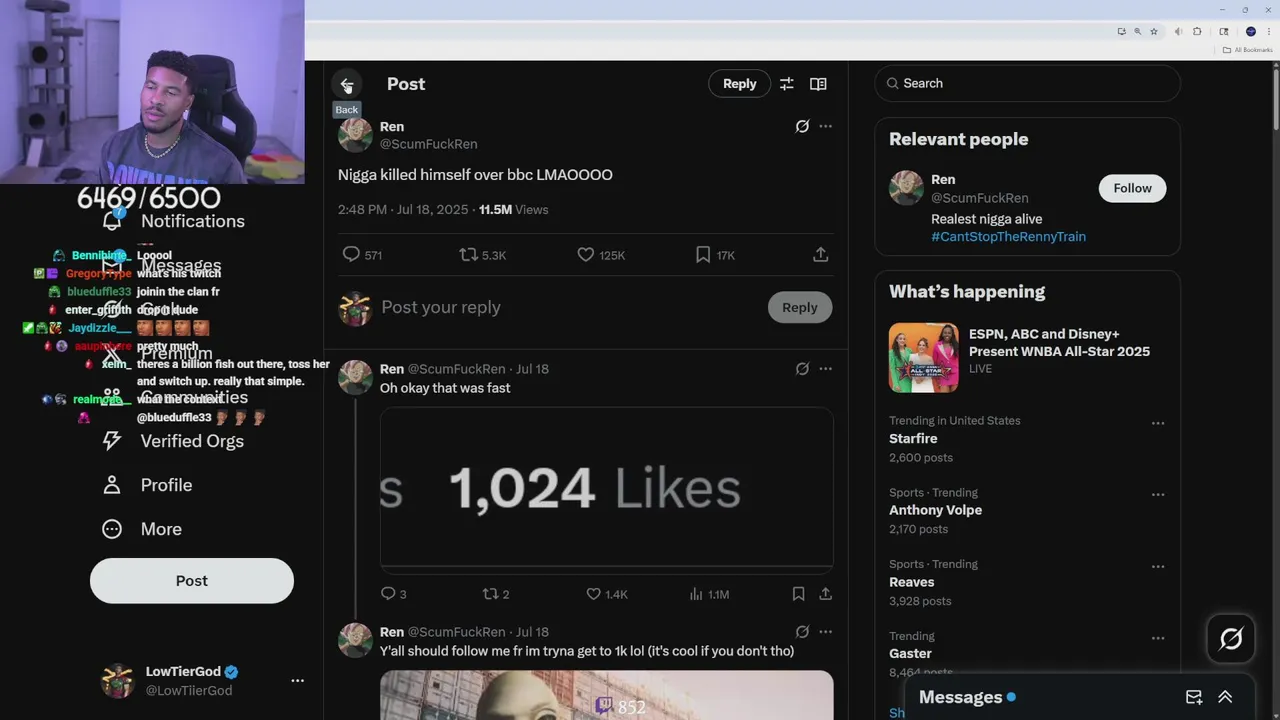This screenshot has width=1280, height=720.
Task: Click the Verified Orgs lightning icon
Action: [x=112, y=441]
